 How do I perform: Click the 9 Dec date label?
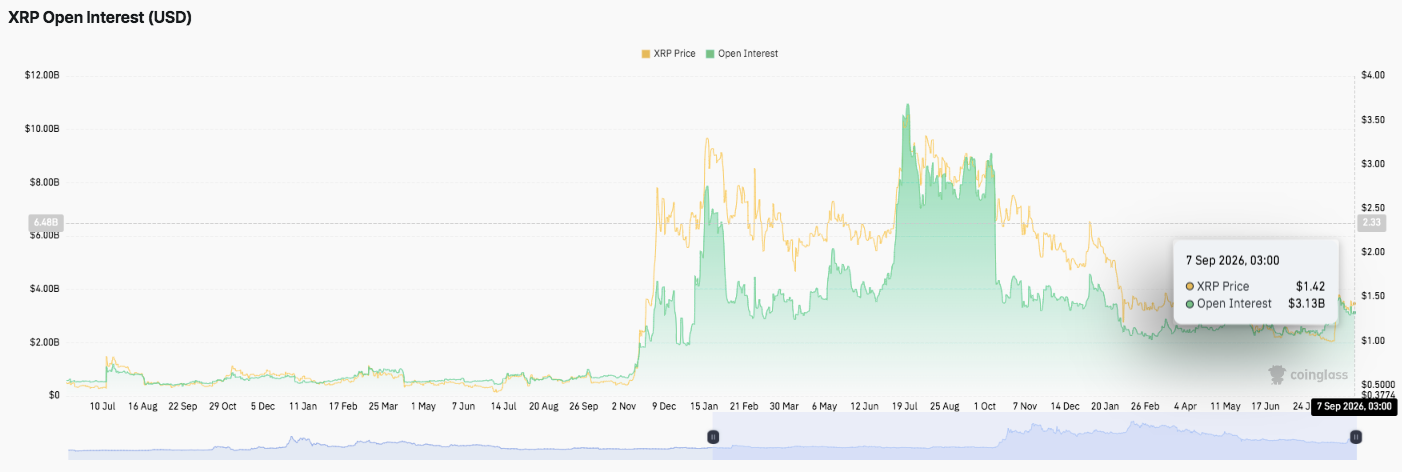[663, 407]
